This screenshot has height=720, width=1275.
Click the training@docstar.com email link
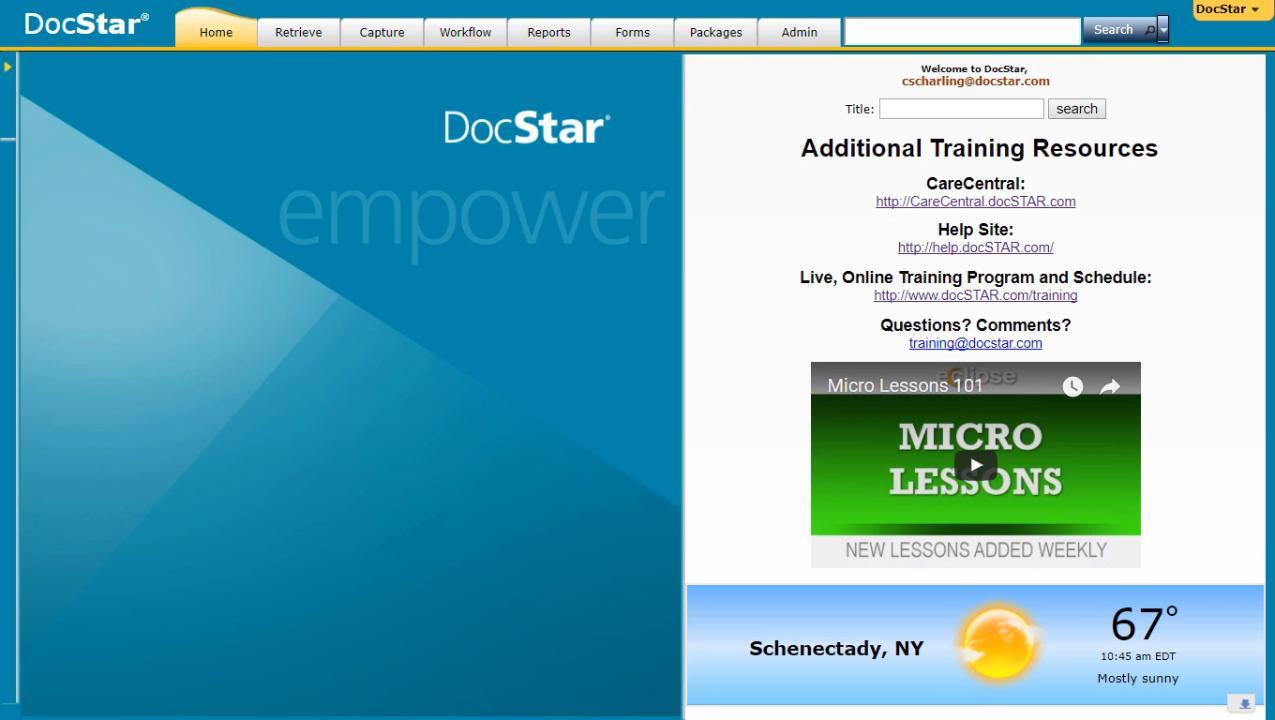tap(976, 343)
